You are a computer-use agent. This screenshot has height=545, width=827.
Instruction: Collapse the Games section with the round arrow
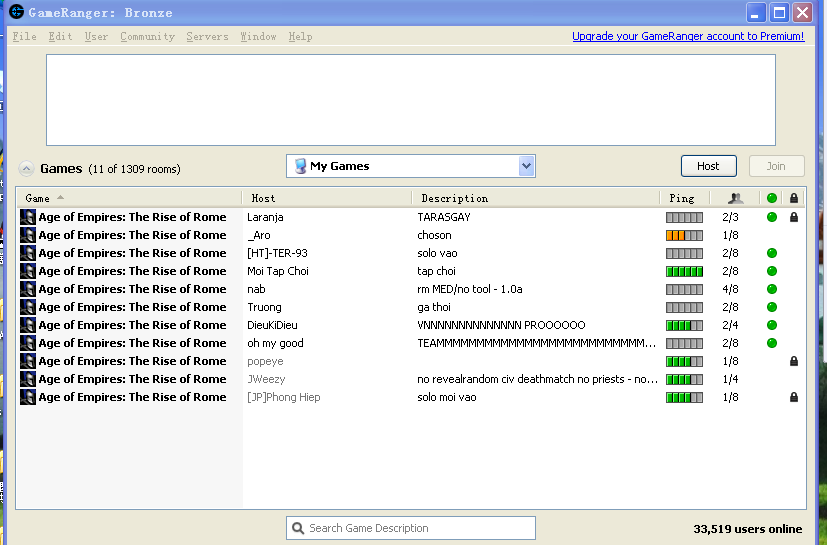coord(26,169)
